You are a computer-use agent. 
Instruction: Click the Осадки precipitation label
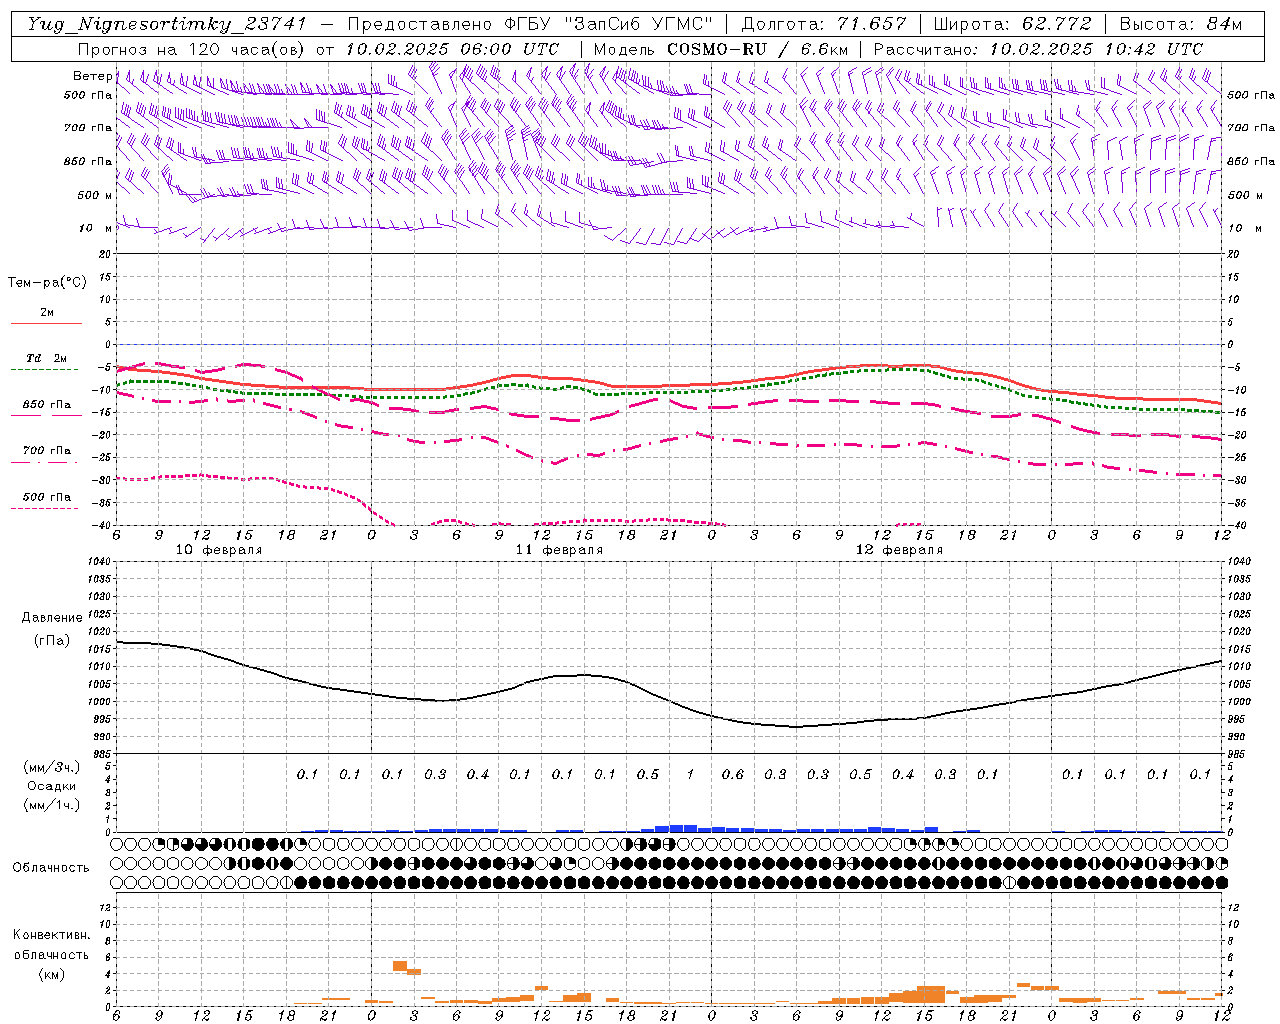51,786
